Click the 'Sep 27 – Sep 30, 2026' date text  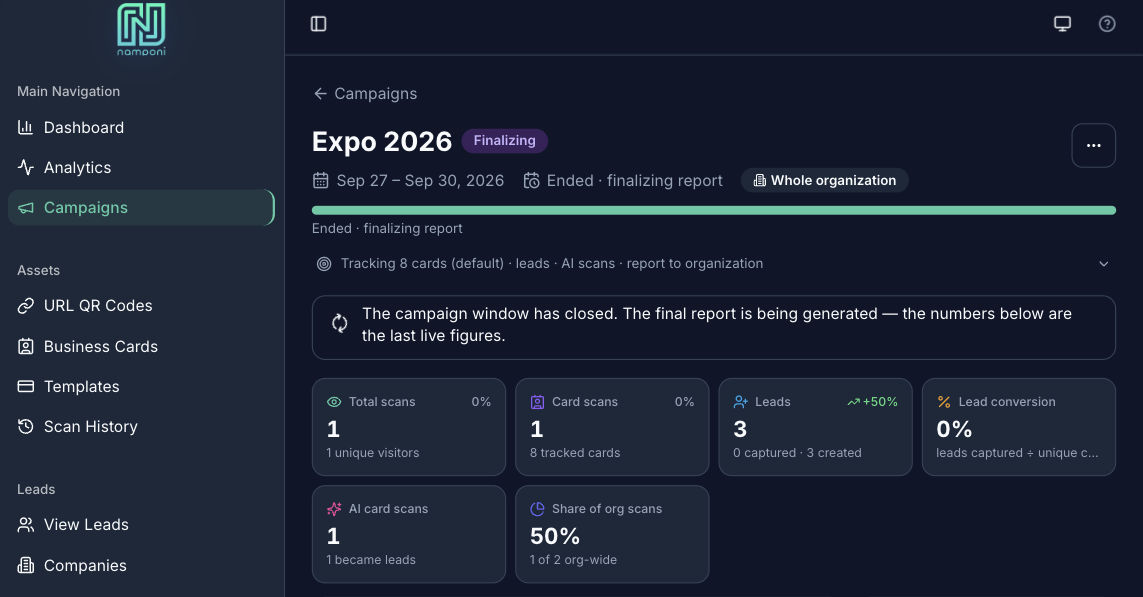coord(420,181)
